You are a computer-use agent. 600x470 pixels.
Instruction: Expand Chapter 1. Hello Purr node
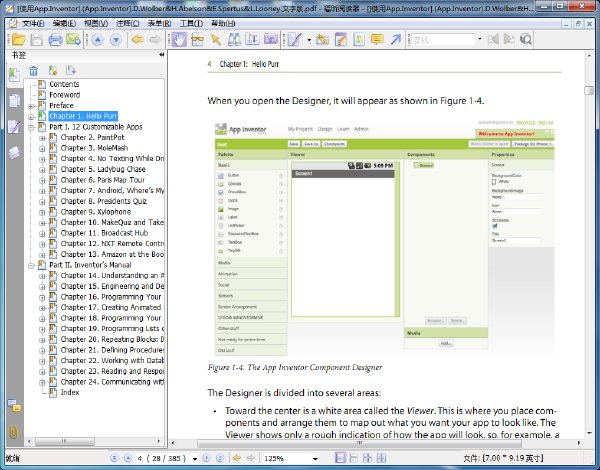(31, 117)
